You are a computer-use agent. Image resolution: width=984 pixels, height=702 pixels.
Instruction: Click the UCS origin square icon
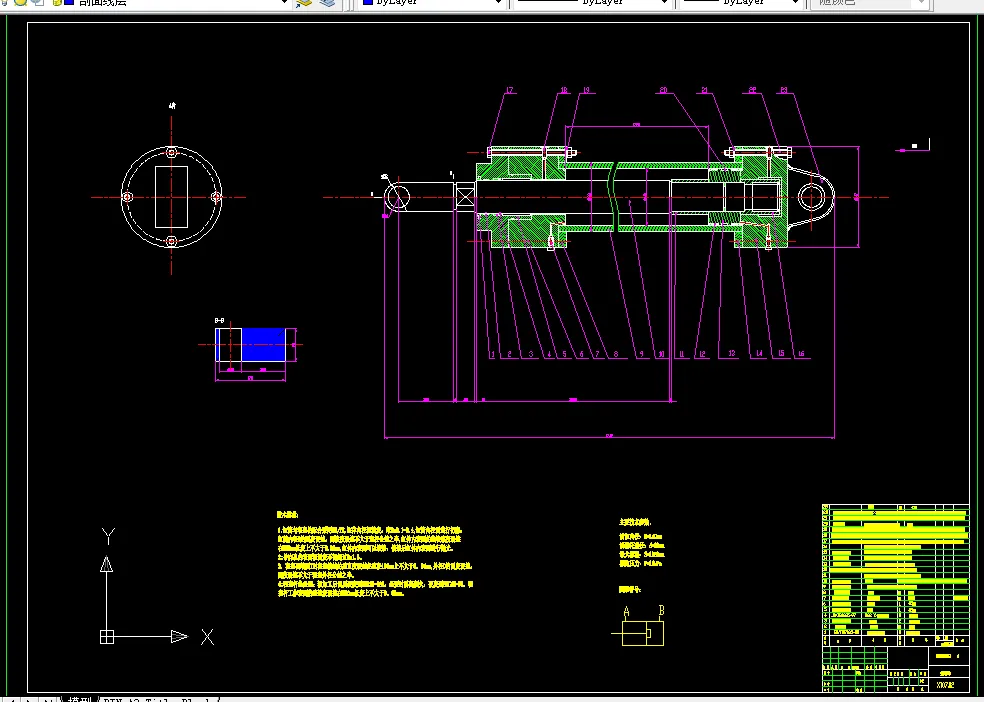(x=107, y=637)
